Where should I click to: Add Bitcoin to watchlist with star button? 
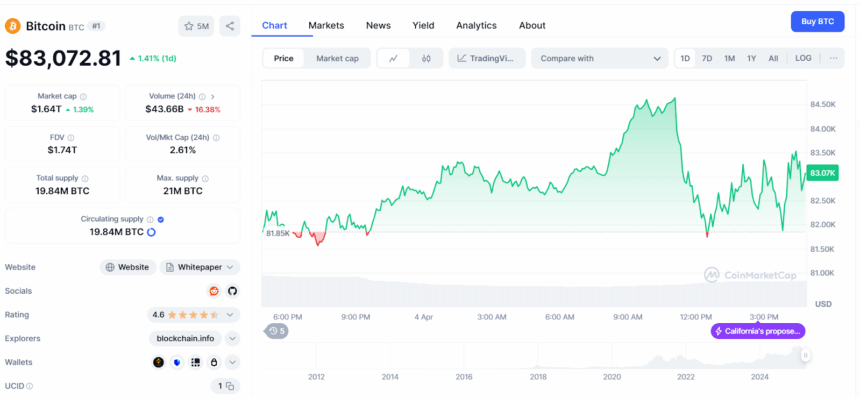coord(196,26)
